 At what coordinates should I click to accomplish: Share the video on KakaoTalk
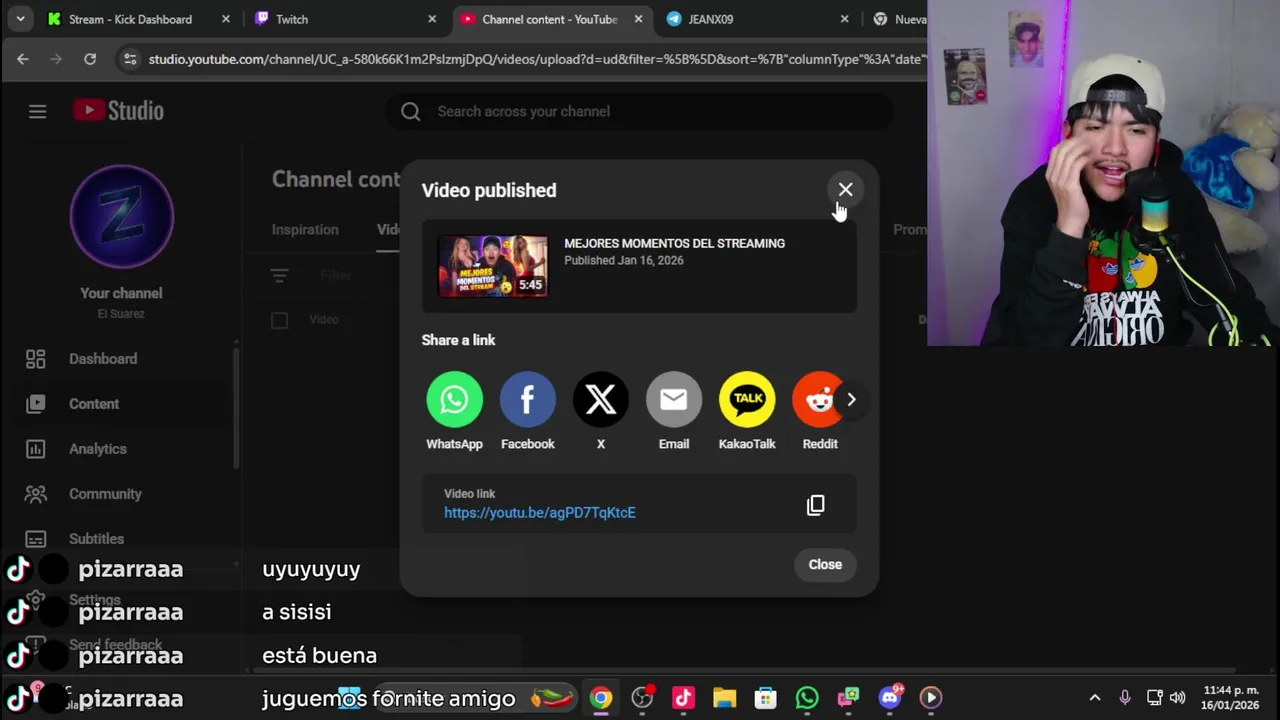pos(747,400)
